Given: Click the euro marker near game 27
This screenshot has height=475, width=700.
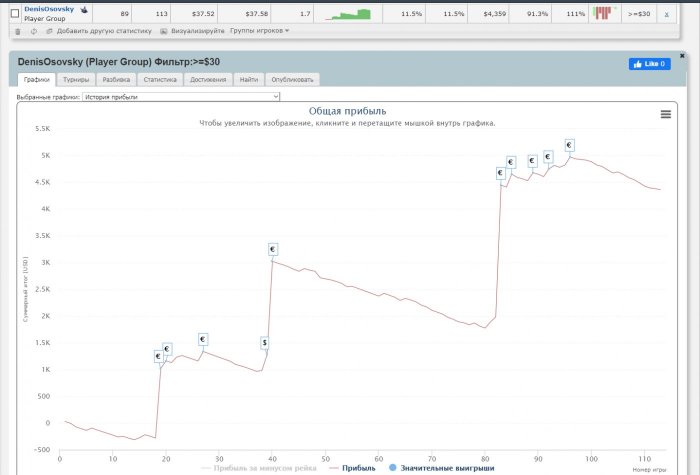Looking at the screenshot, I should [x=203, y=339].
